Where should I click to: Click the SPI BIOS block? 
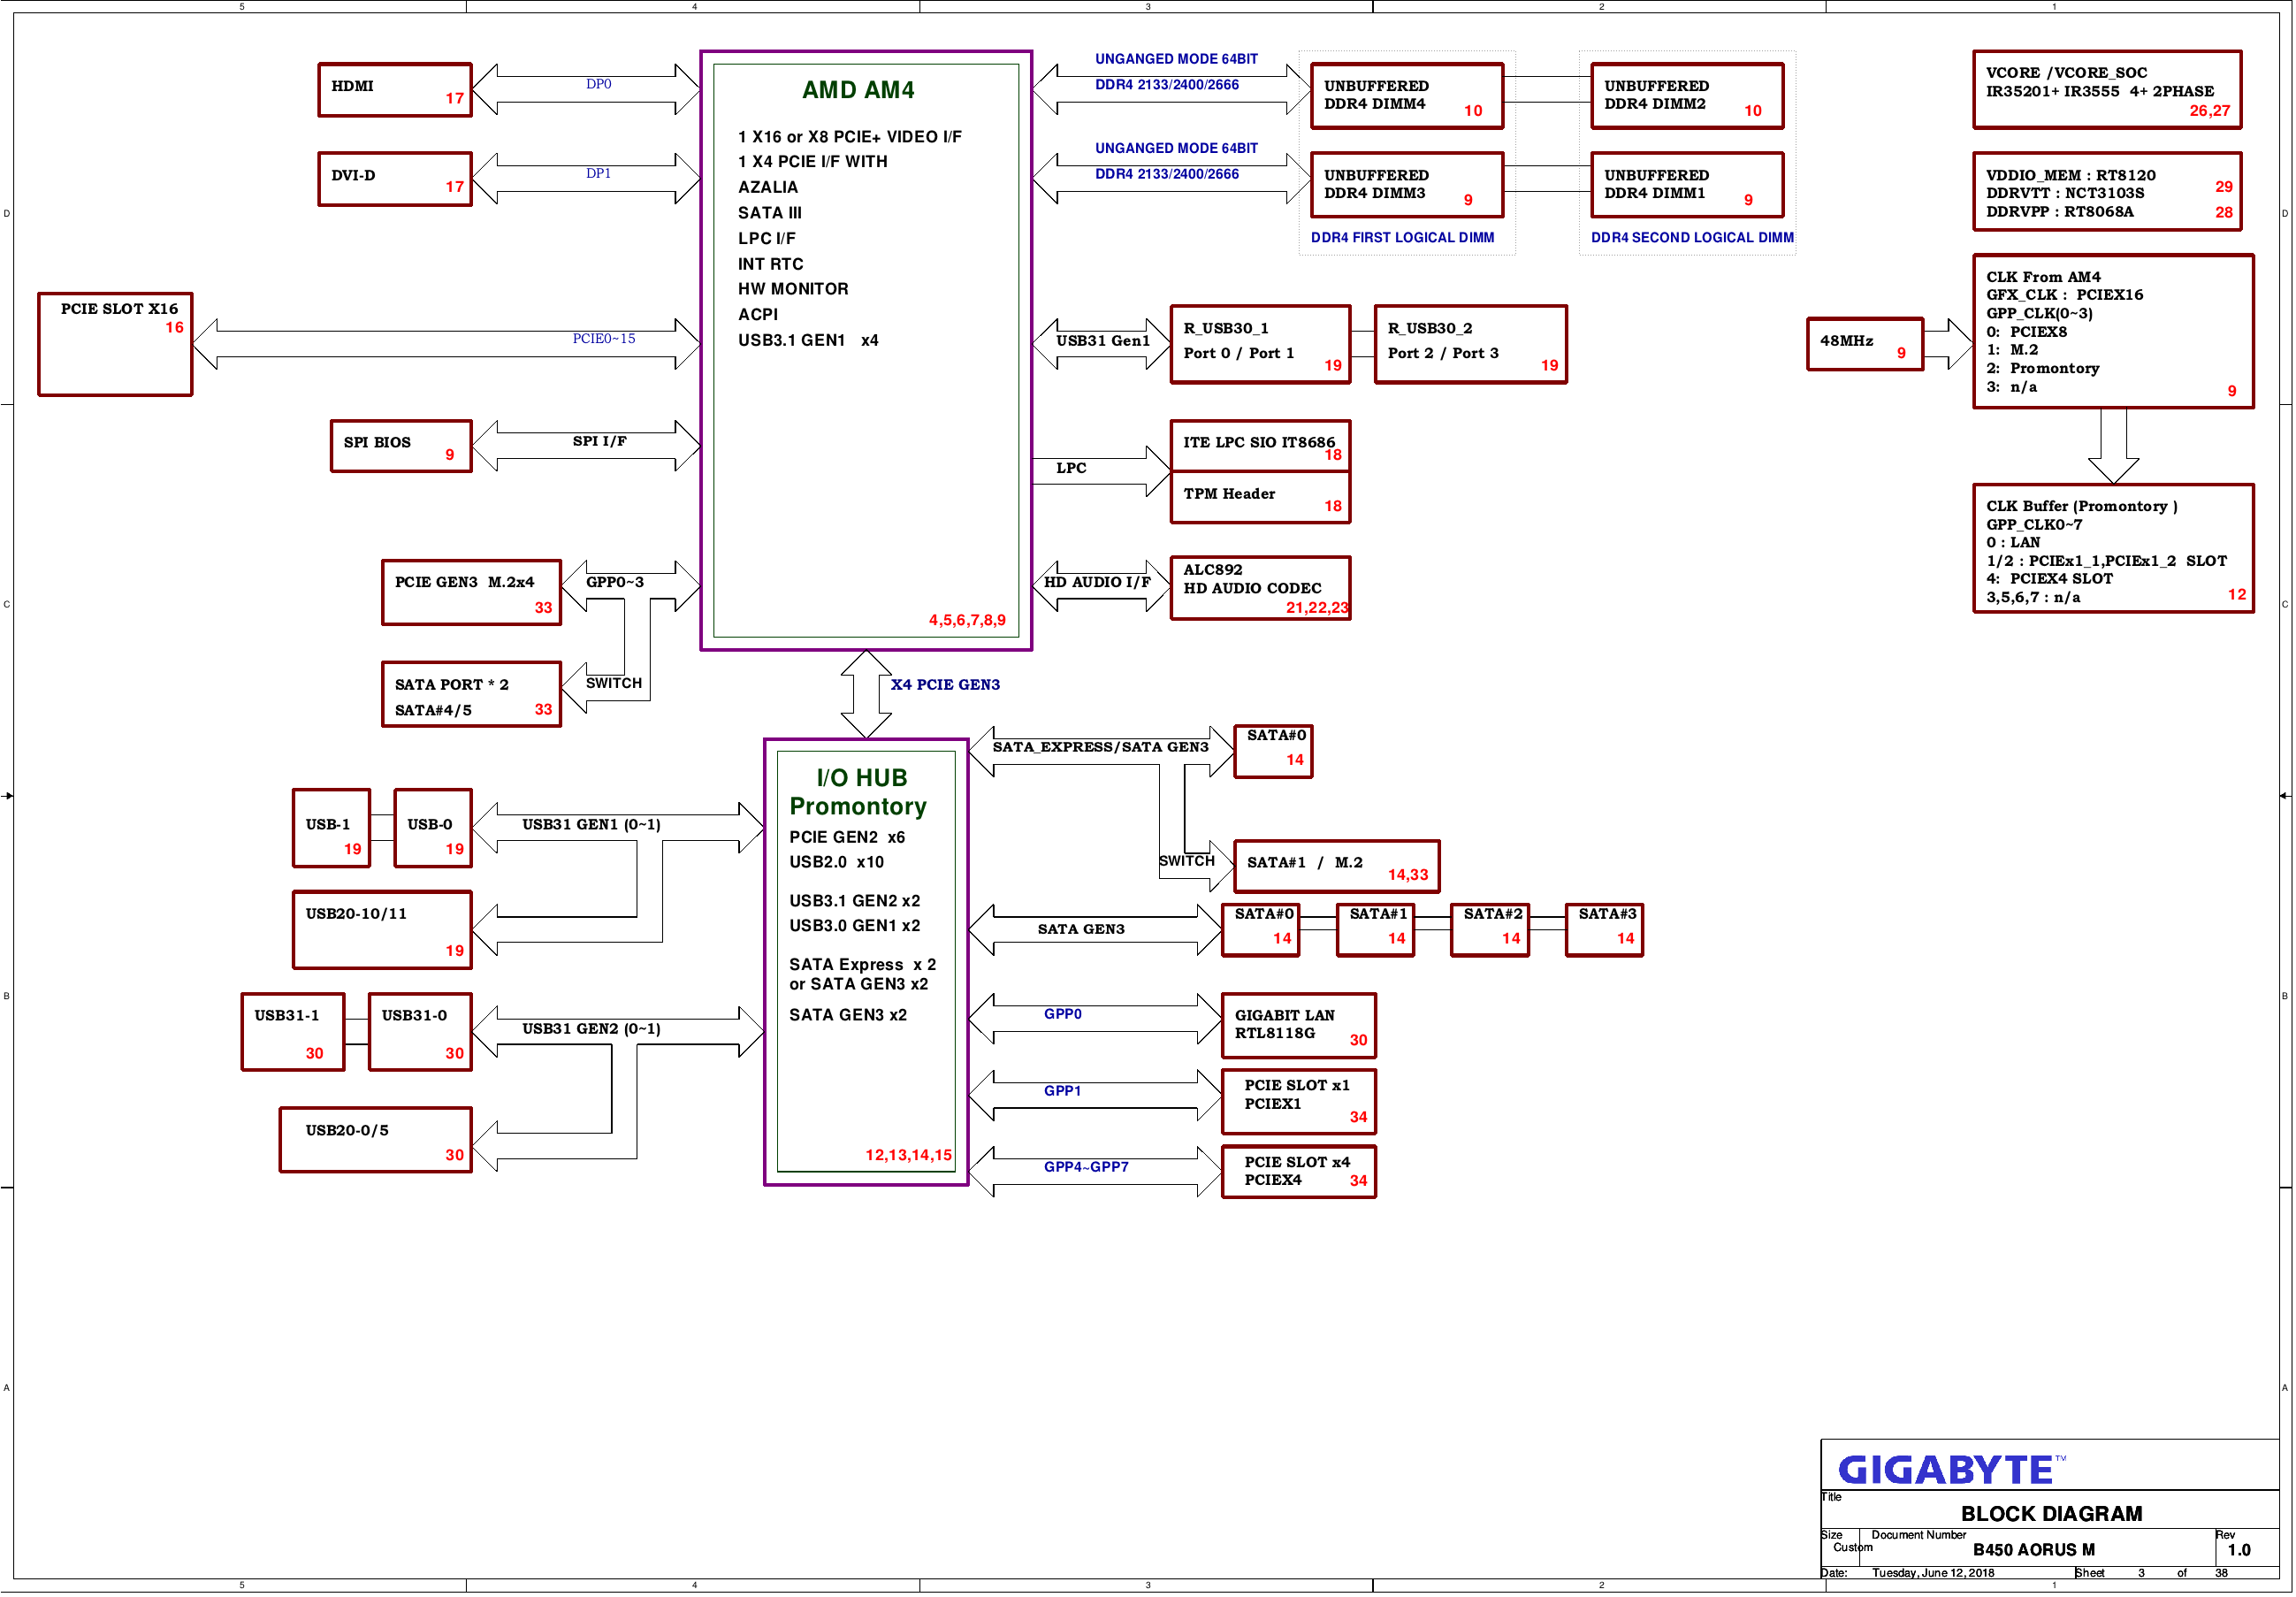[x=401, y=446]
